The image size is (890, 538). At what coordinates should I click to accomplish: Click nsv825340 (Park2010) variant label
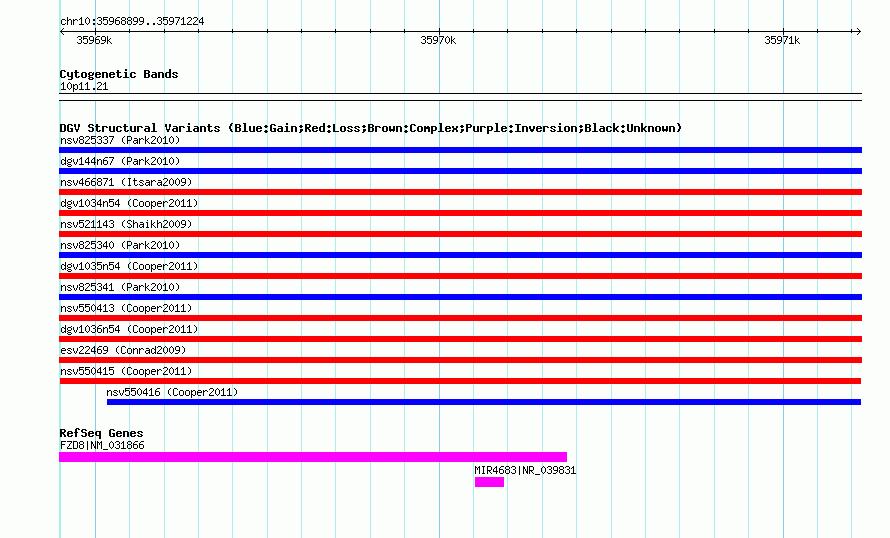pyautogui.click(x=120, y=245)
